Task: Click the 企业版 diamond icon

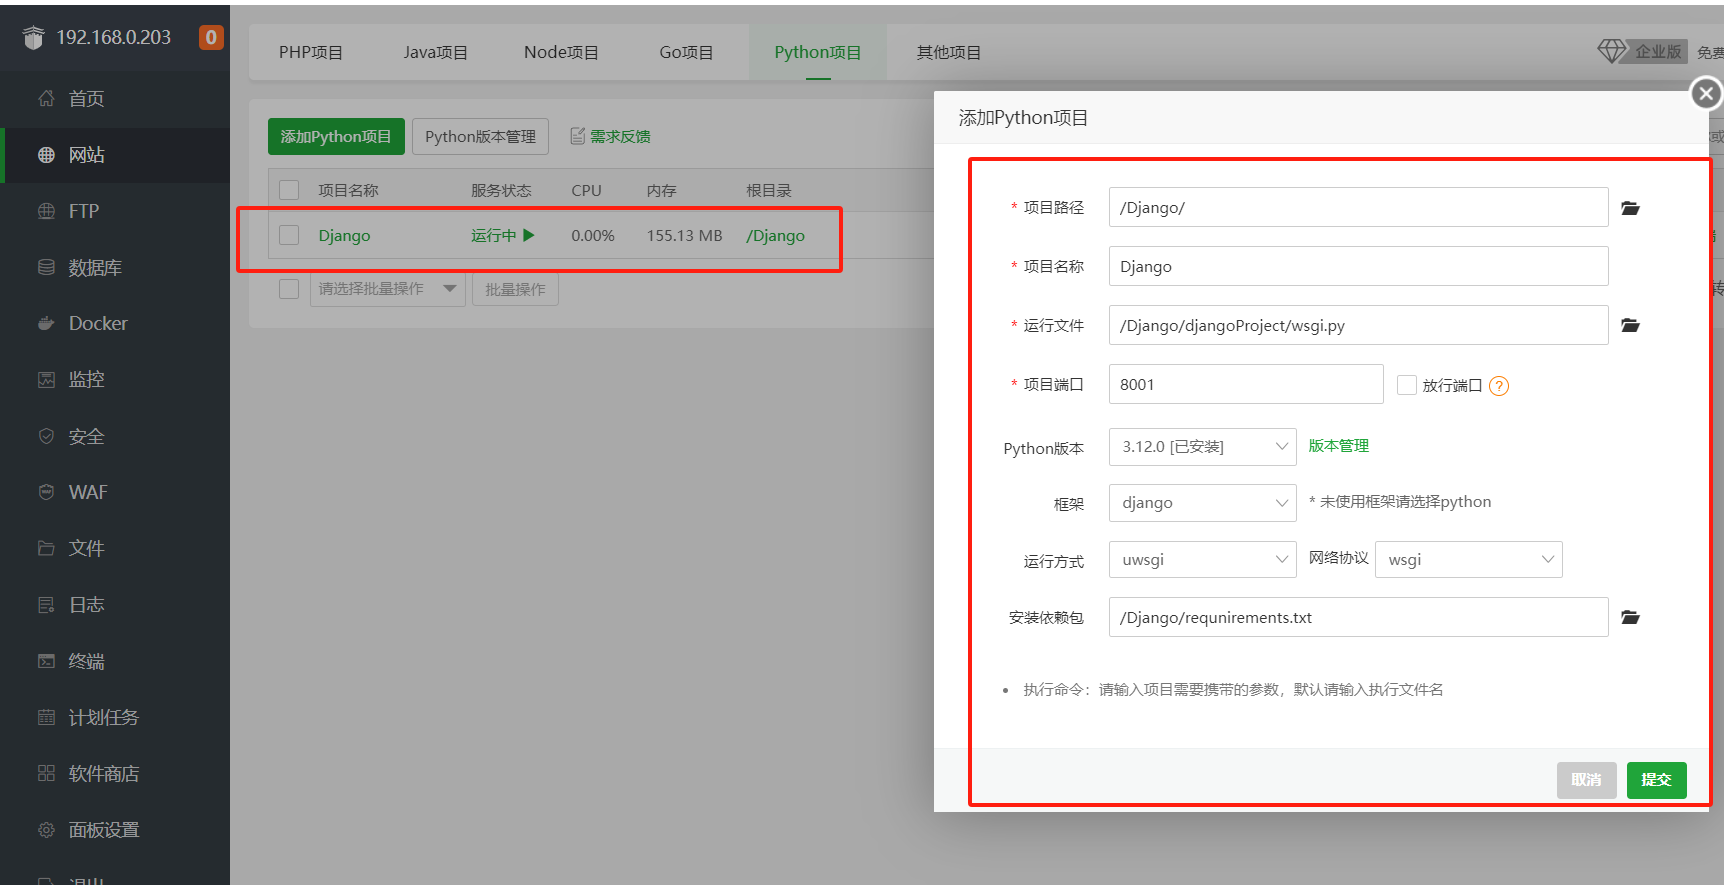Action: 1612,51
